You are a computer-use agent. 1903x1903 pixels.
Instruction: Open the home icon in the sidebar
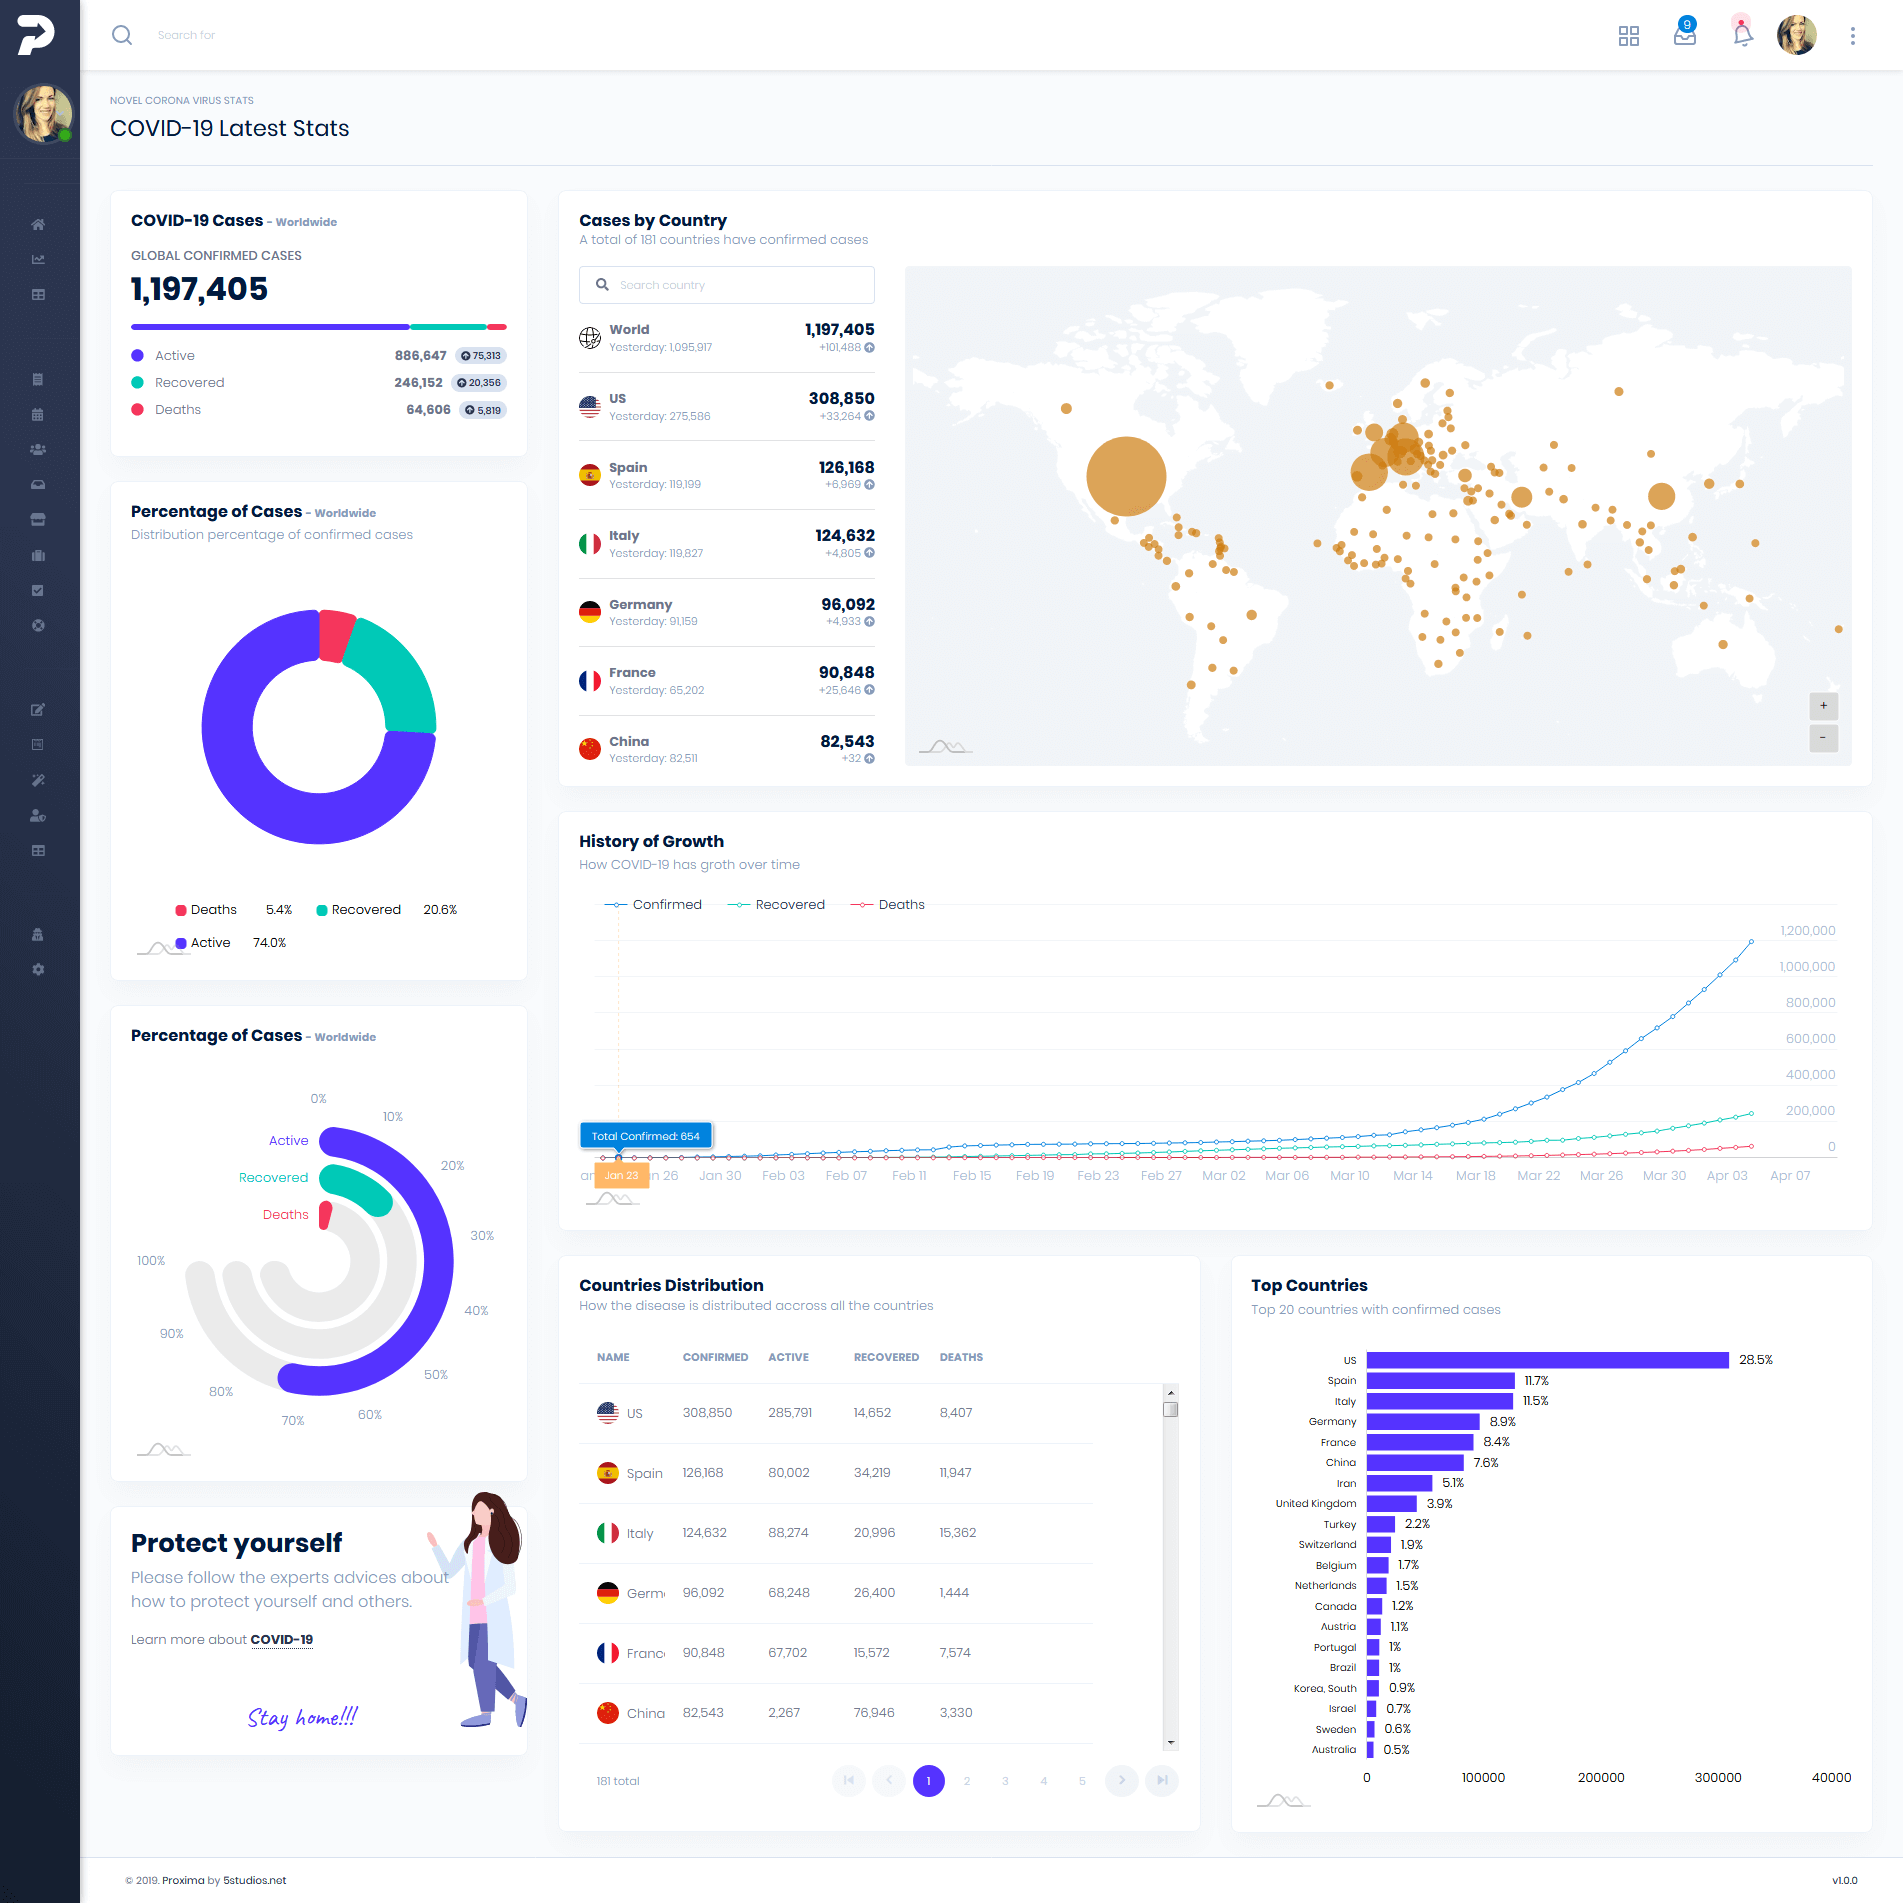point(38,225)
